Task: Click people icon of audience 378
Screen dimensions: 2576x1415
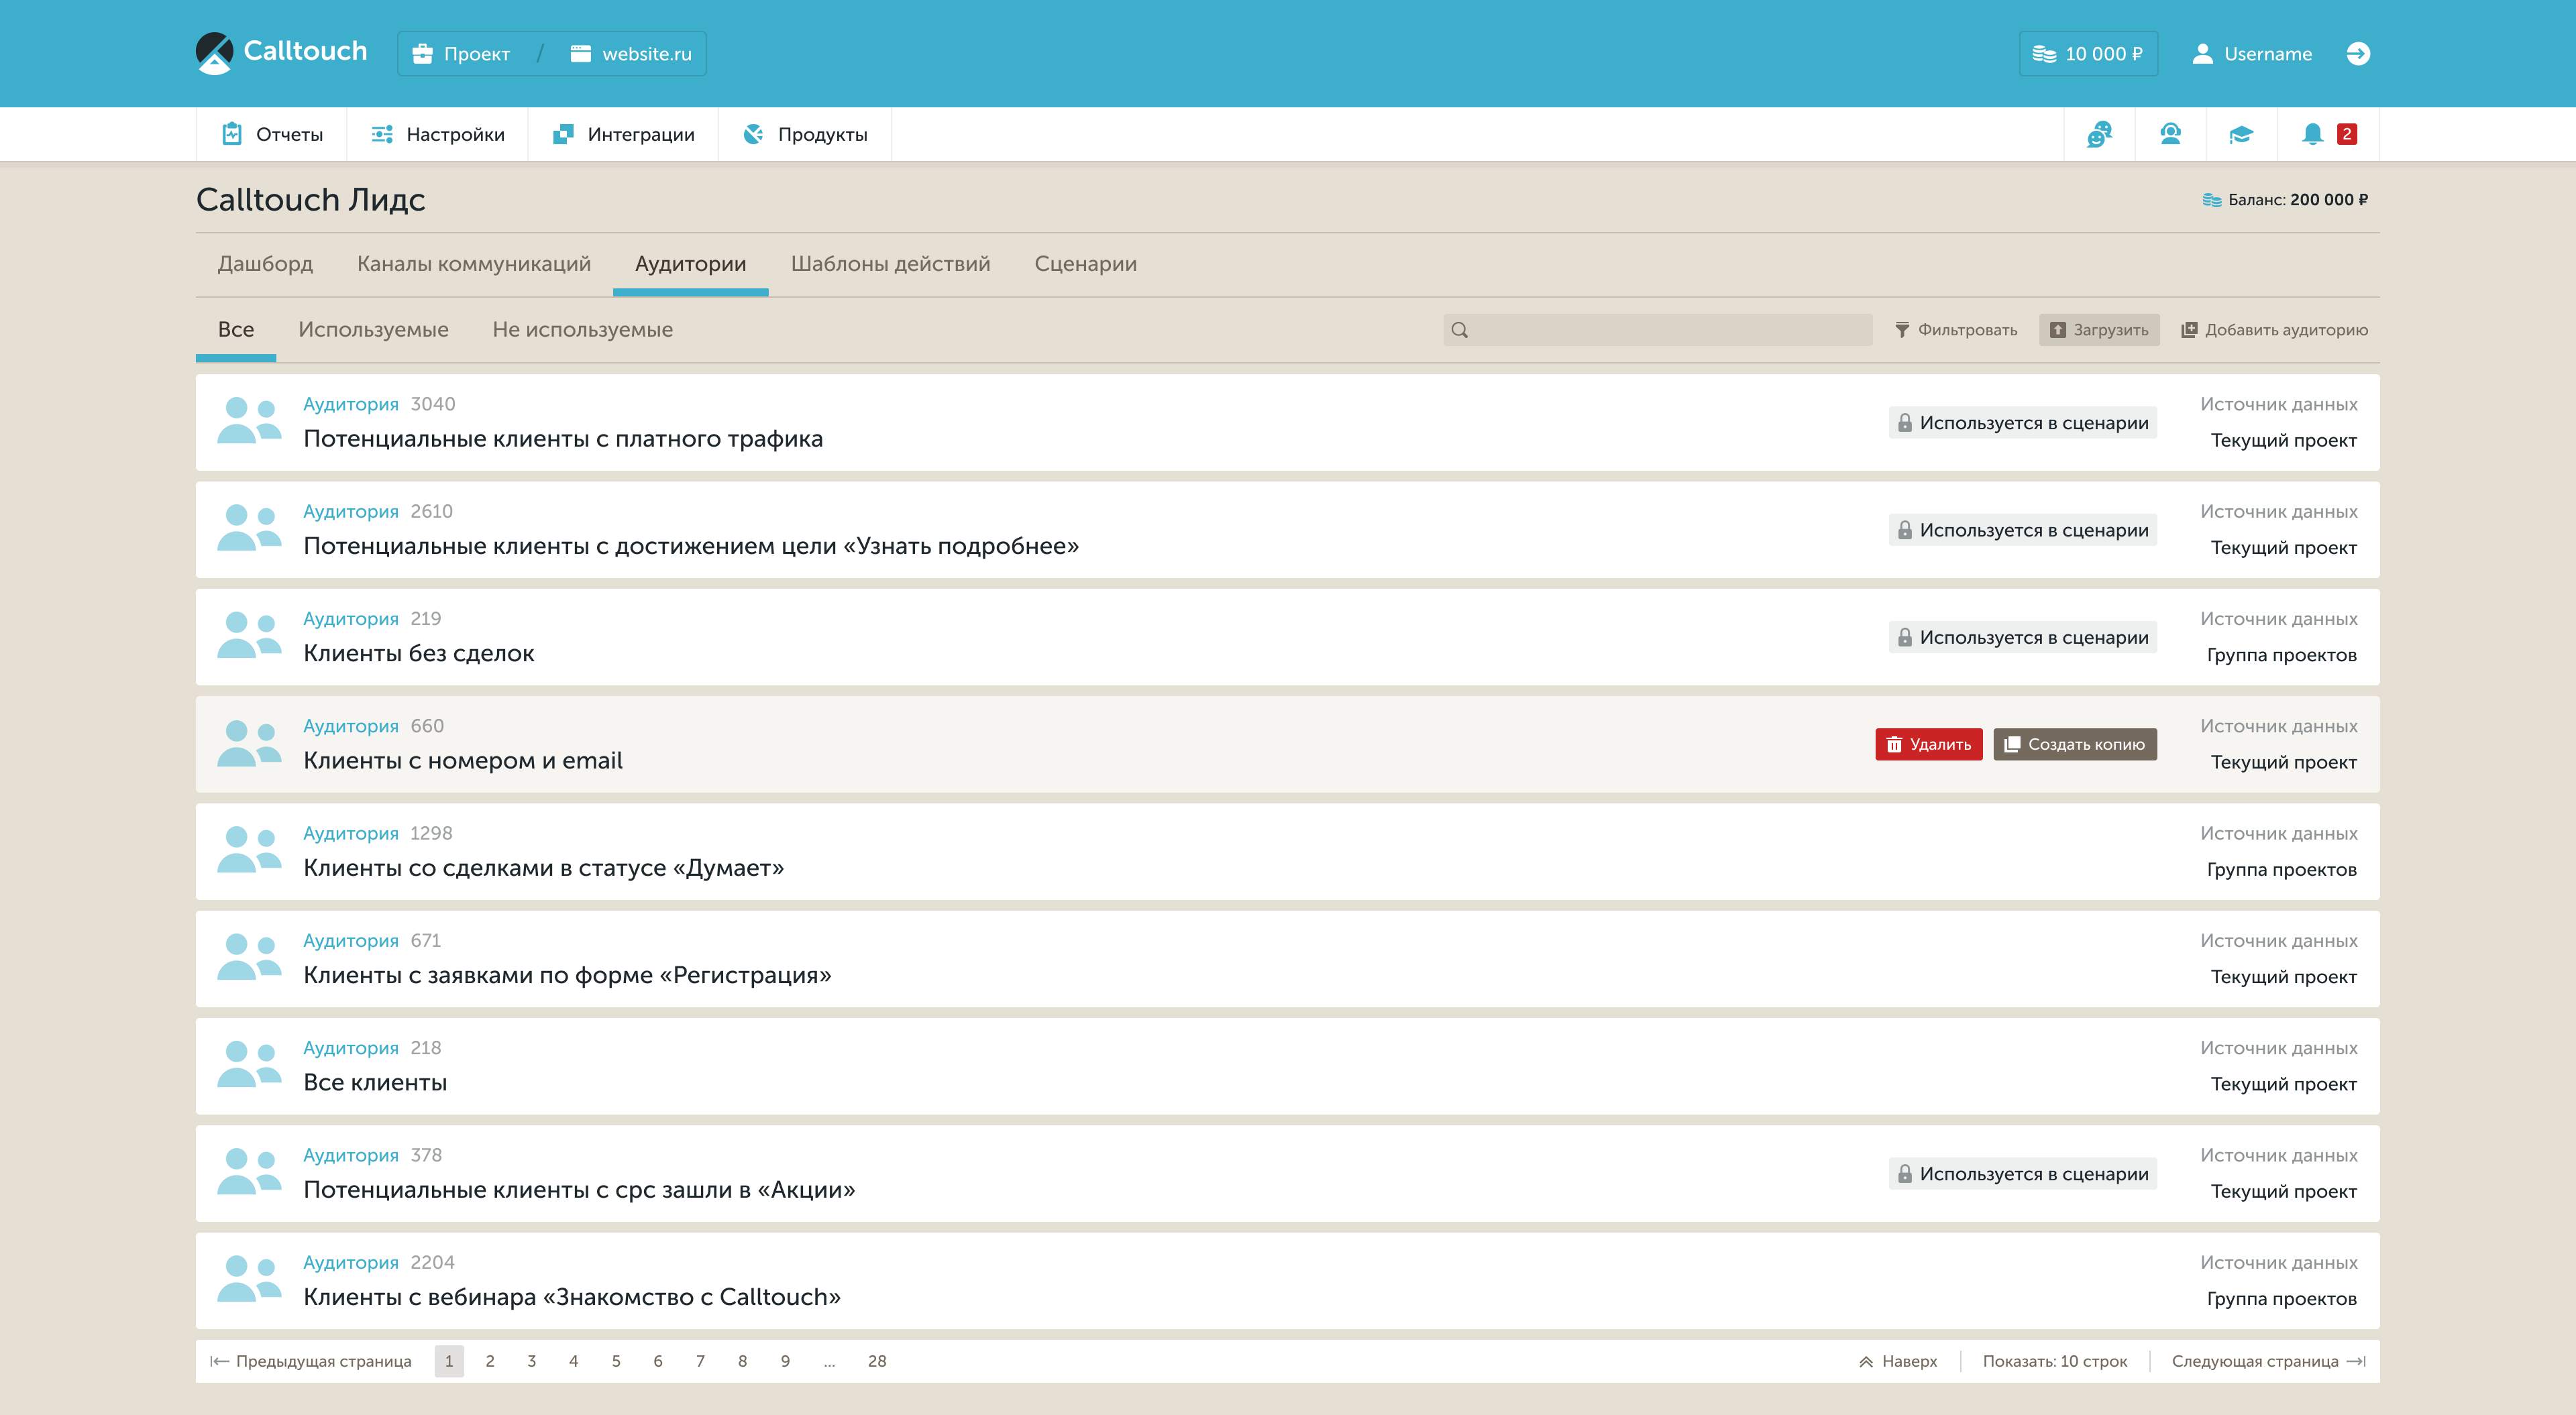Action: coord(249,1172)
